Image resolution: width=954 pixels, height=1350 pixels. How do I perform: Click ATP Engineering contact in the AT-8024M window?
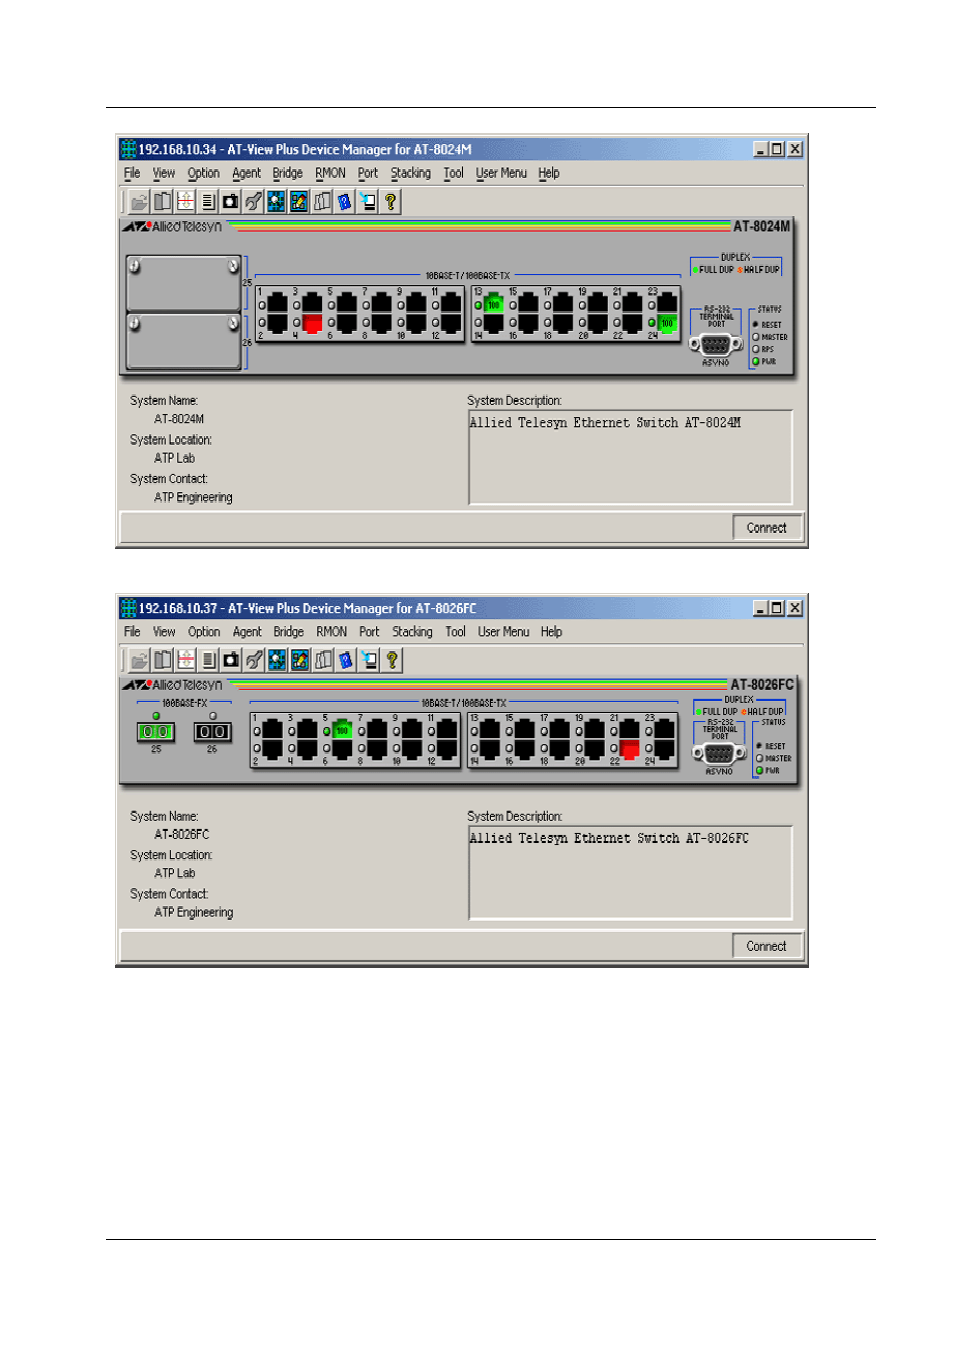coord(193,497)
